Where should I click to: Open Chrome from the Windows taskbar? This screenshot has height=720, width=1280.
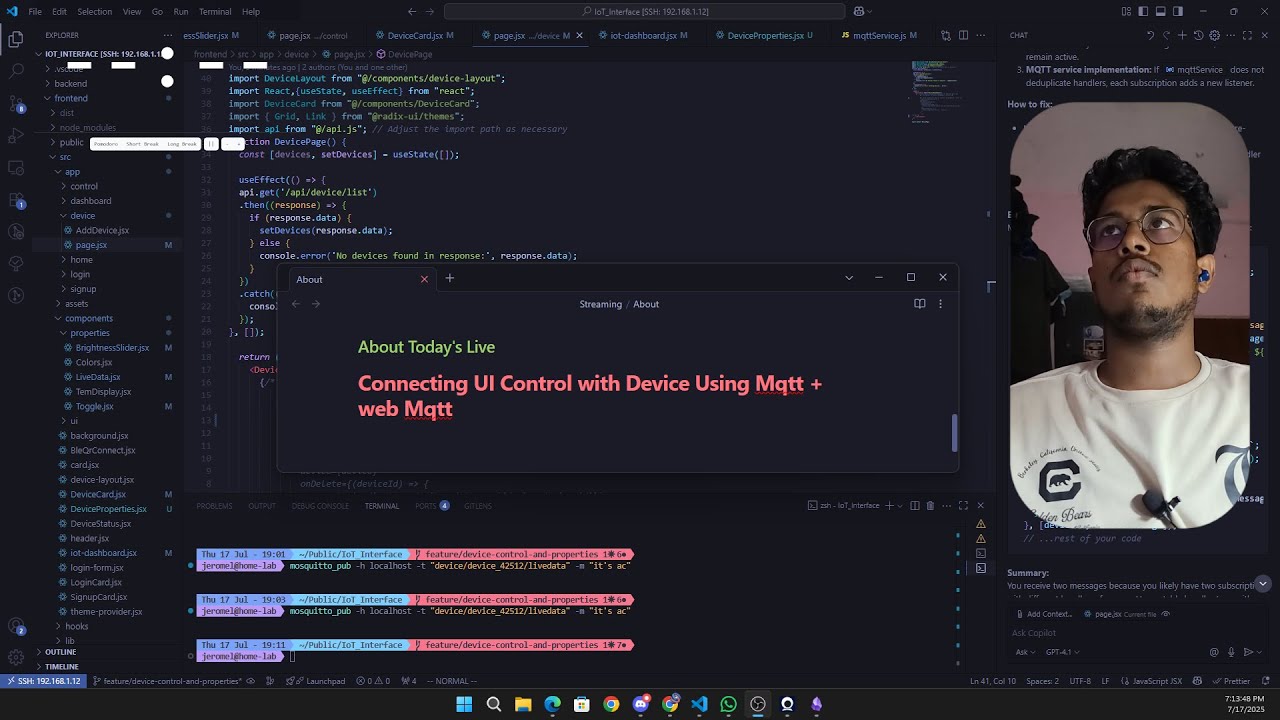tap(611, 704)
